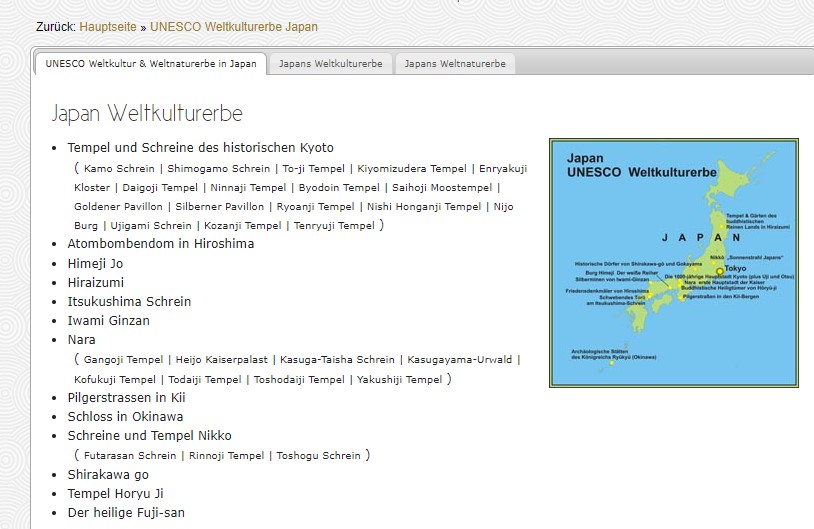Switch to Japans Weltkulturerbe tab
This screenshot has width=814, height=529.
click(331, 63)
